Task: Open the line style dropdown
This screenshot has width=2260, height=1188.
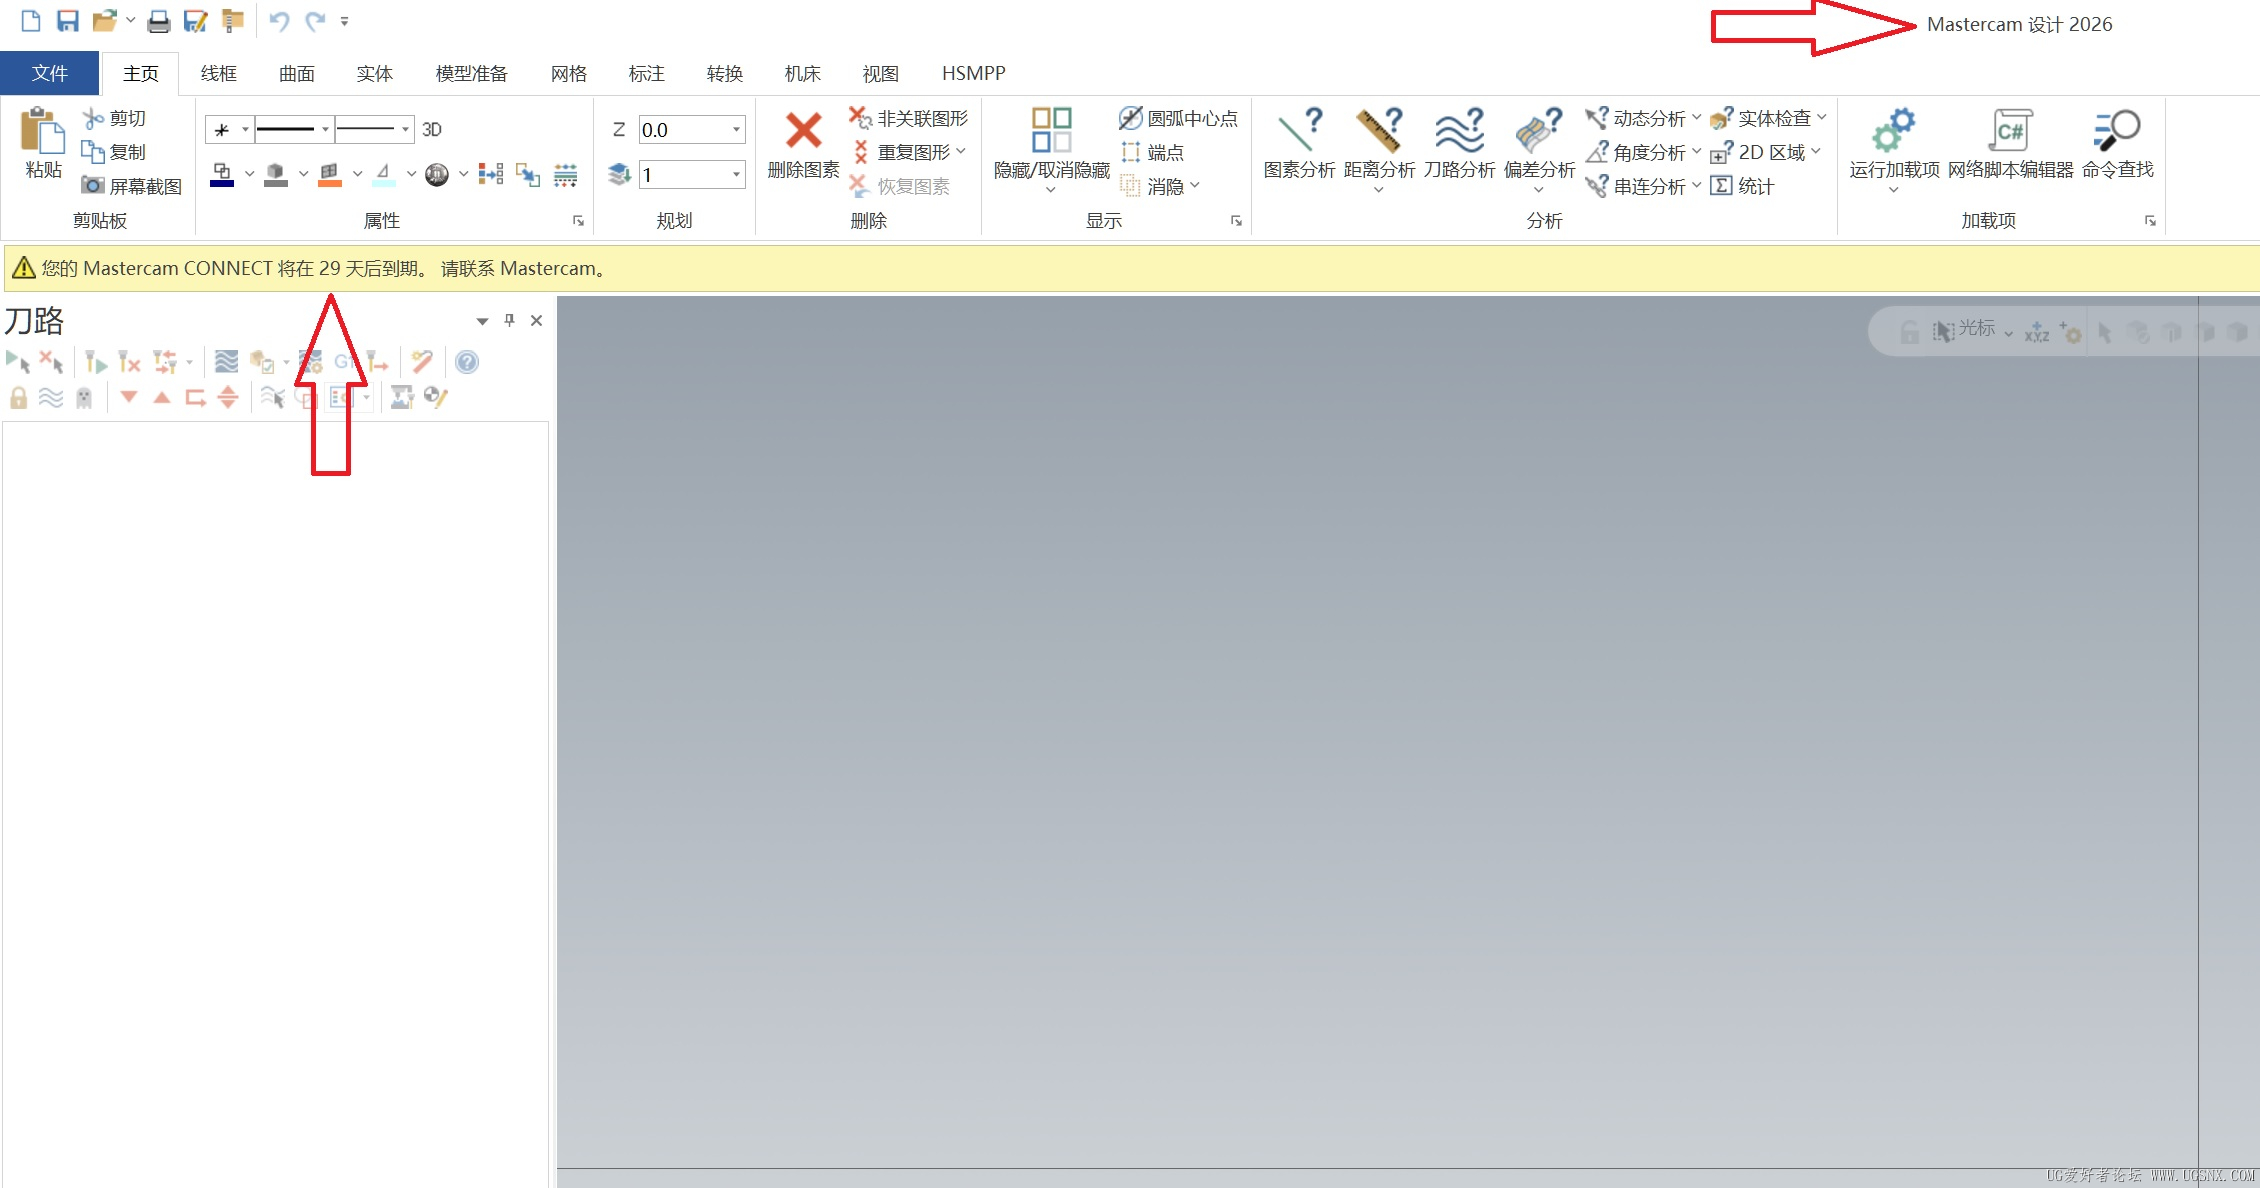Action: tap(325, 129)
